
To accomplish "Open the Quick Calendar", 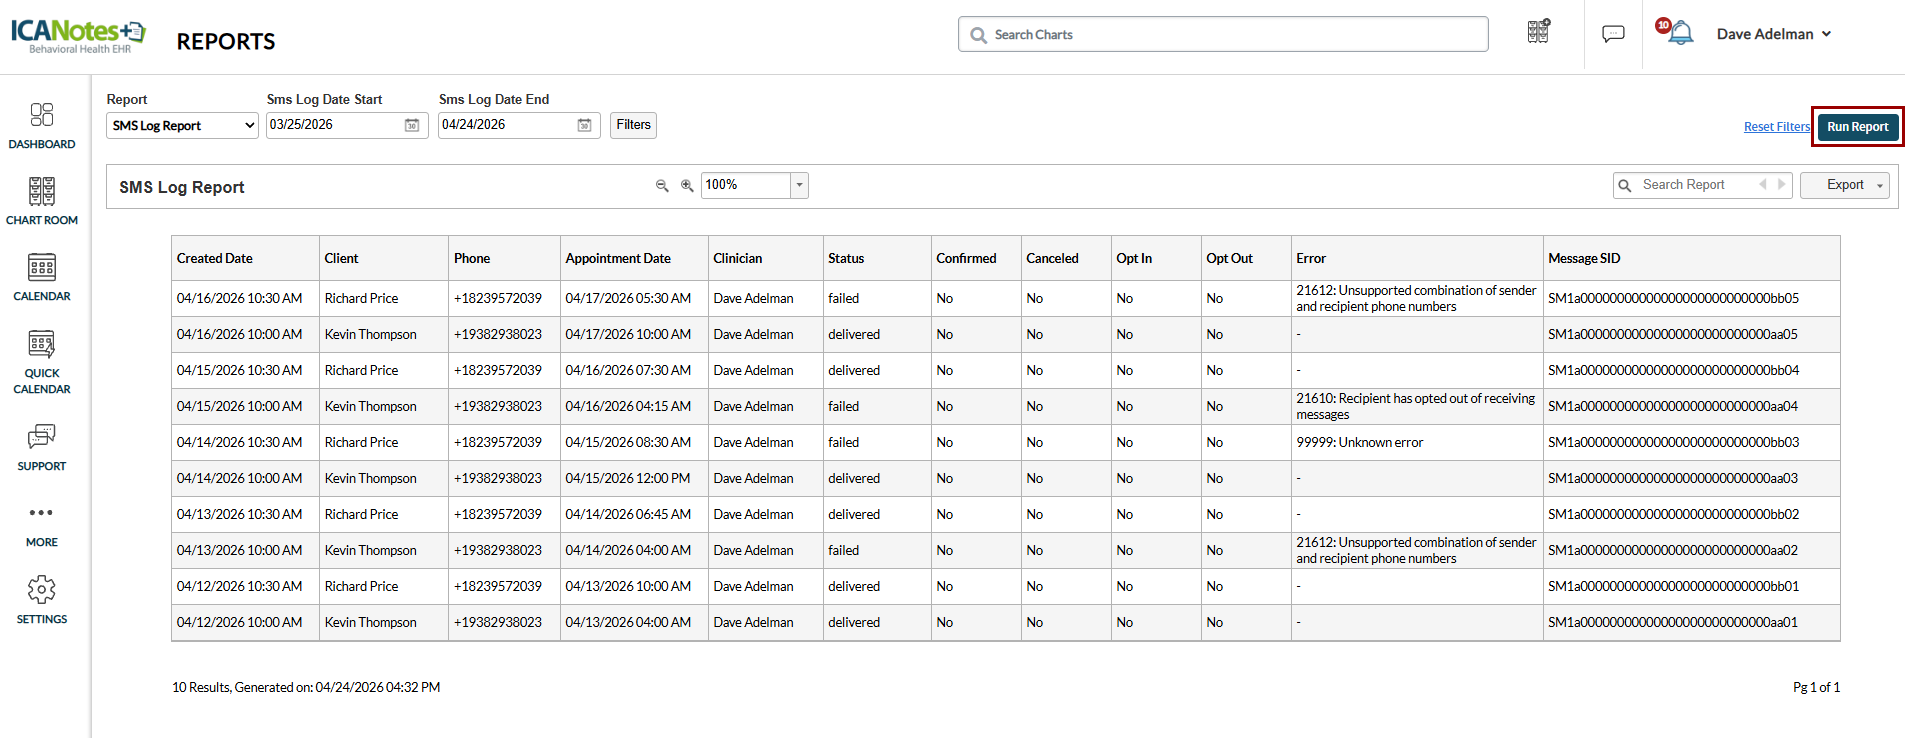I will click(41, 362).
